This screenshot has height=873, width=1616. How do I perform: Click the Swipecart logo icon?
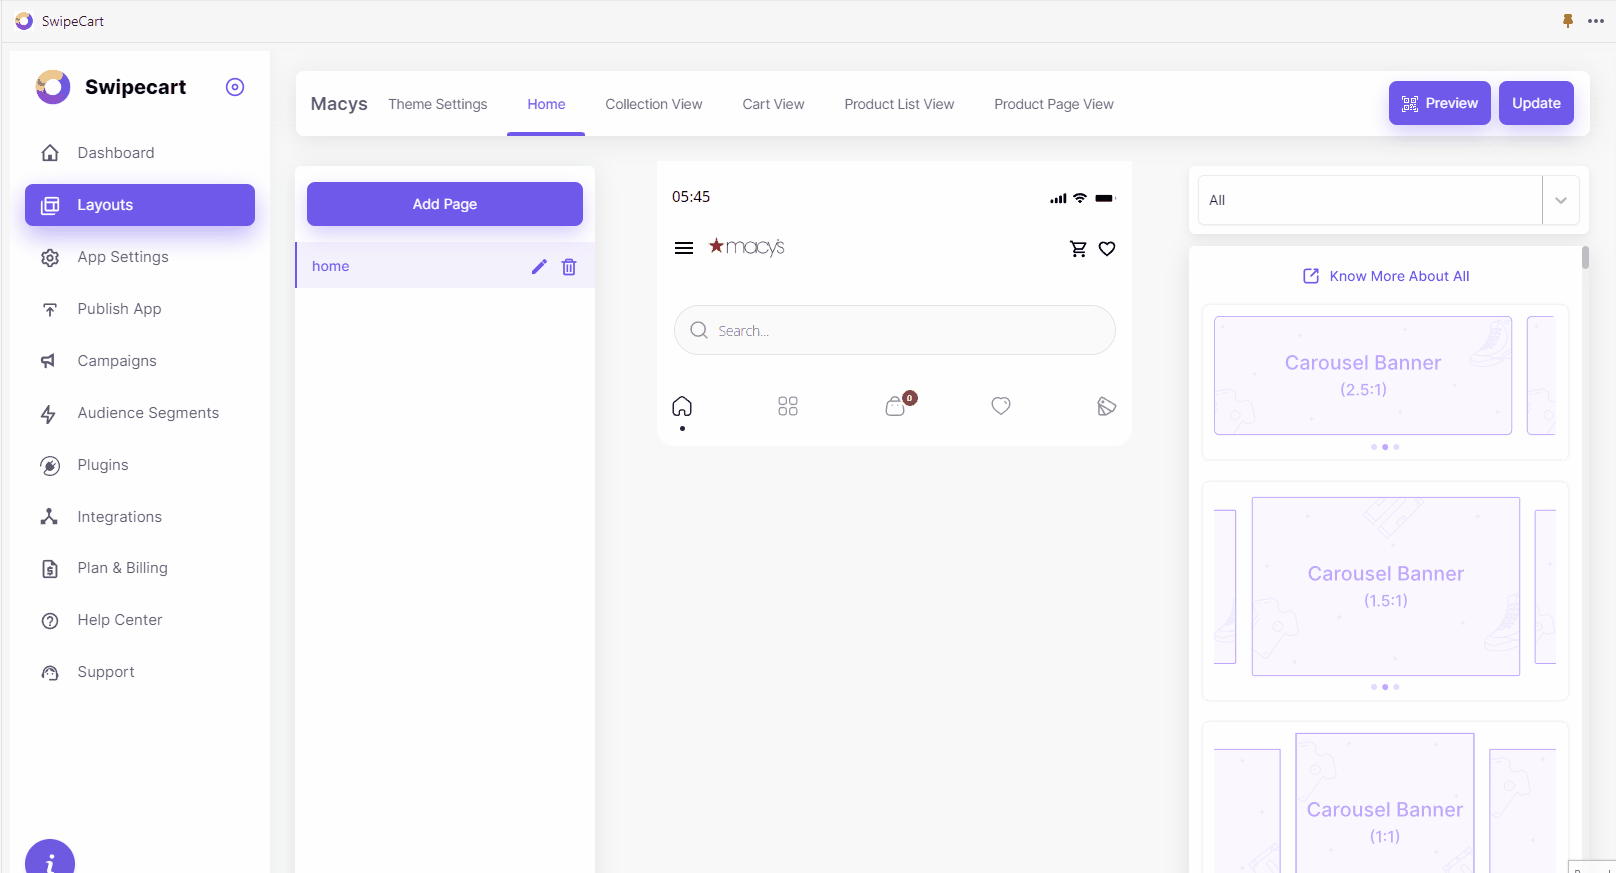coord(53,87)
